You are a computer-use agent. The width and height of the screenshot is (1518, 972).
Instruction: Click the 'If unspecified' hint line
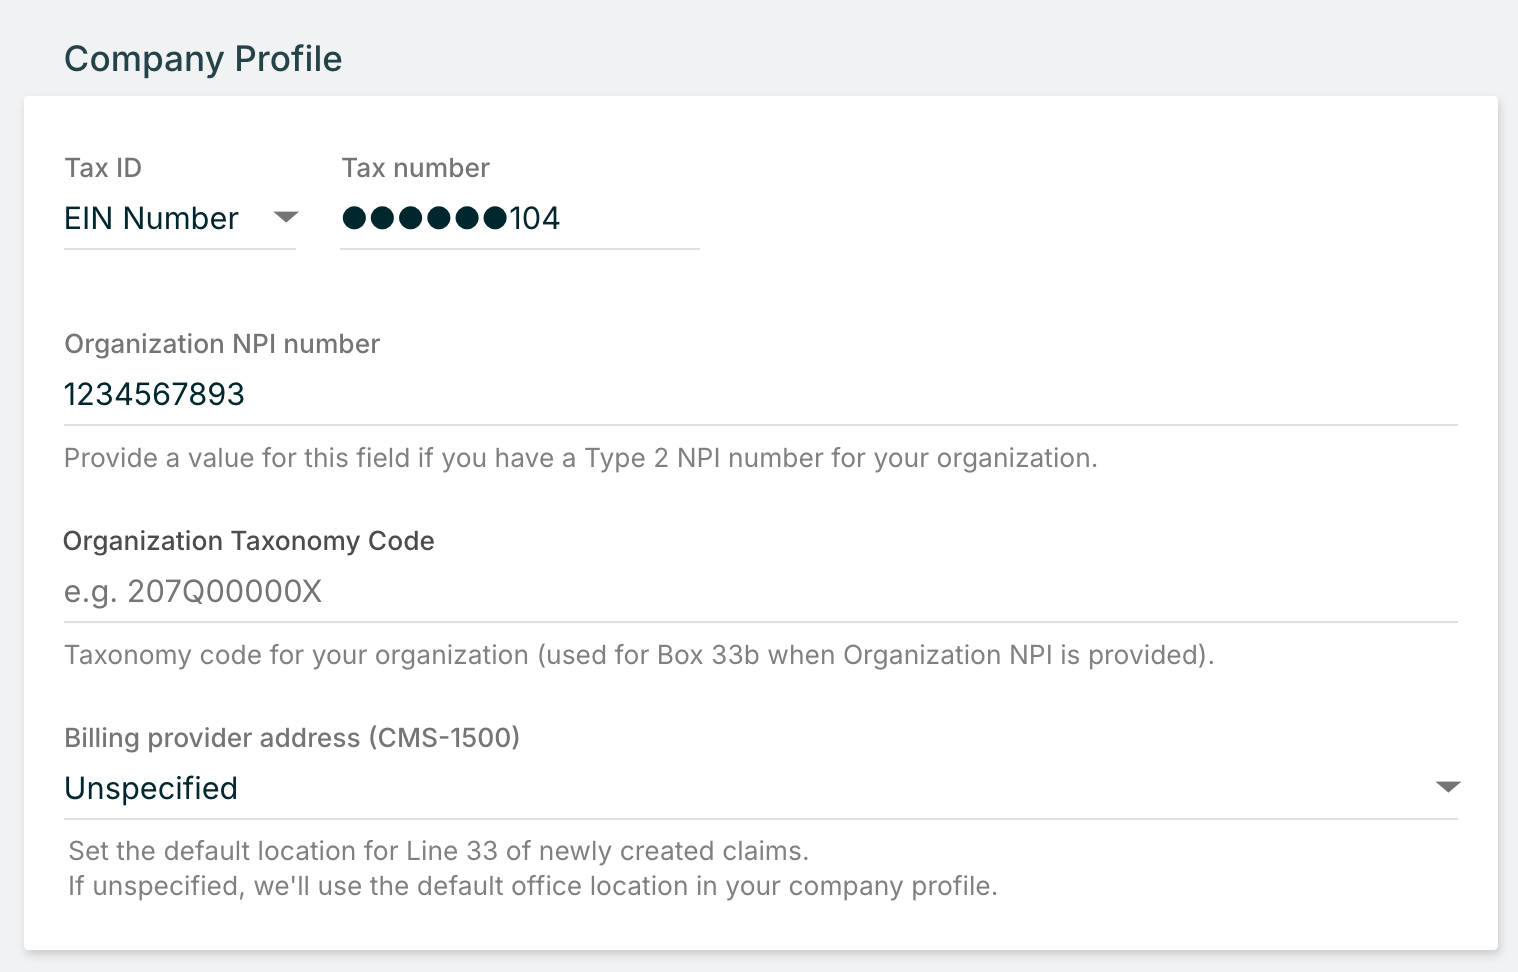tap(532, 886)
